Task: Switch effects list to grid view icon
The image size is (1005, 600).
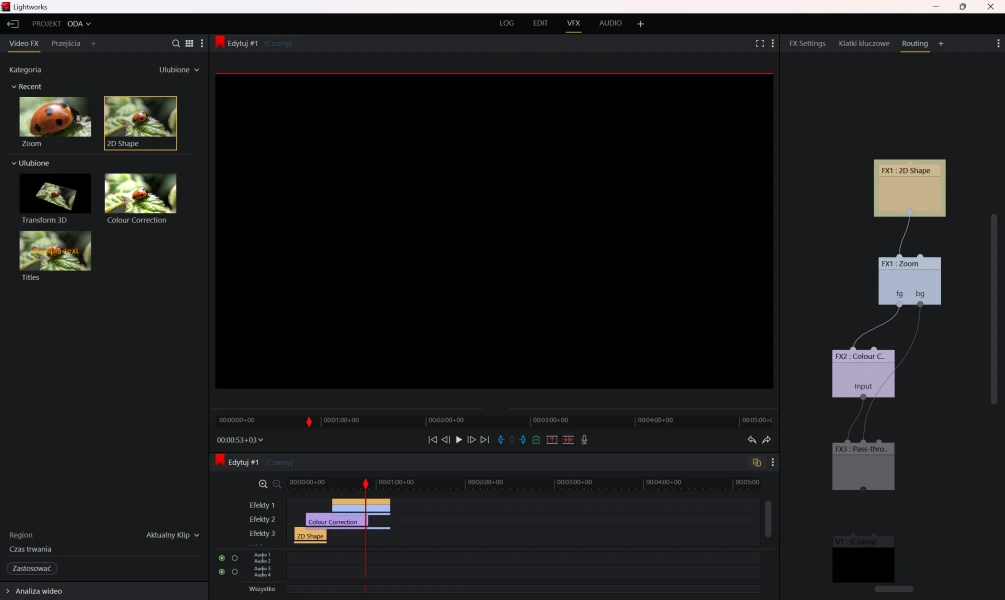Action: point(189,44)
